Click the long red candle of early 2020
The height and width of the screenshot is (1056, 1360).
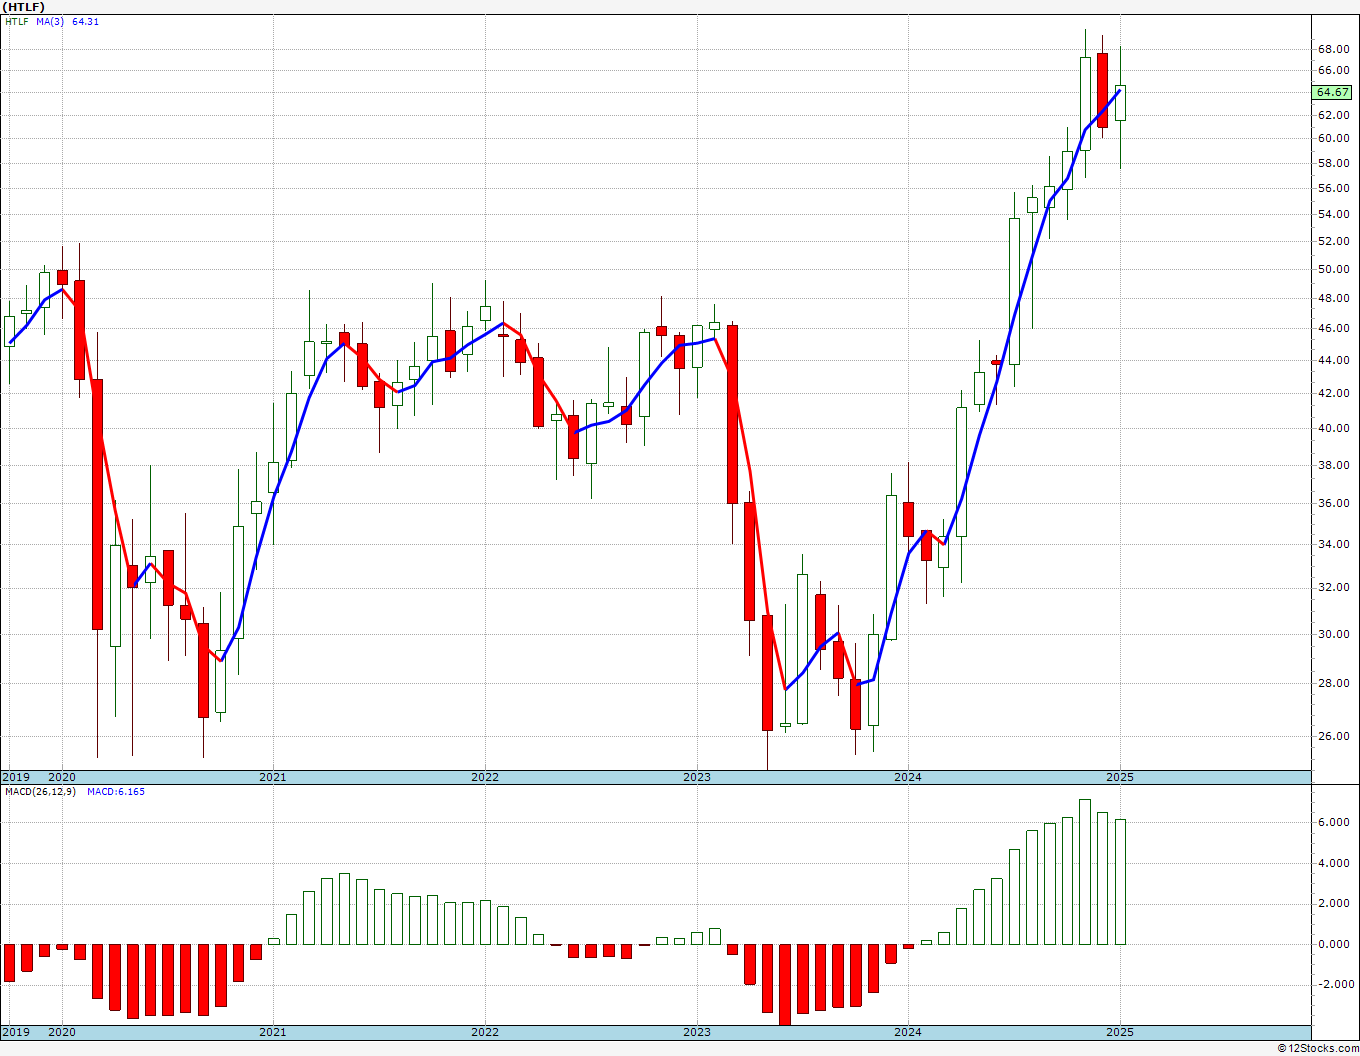[97, 504]
